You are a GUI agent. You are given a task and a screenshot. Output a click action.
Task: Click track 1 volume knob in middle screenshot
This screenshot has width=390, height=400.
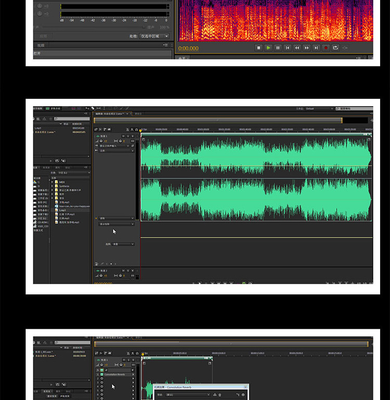pos(101,141)
